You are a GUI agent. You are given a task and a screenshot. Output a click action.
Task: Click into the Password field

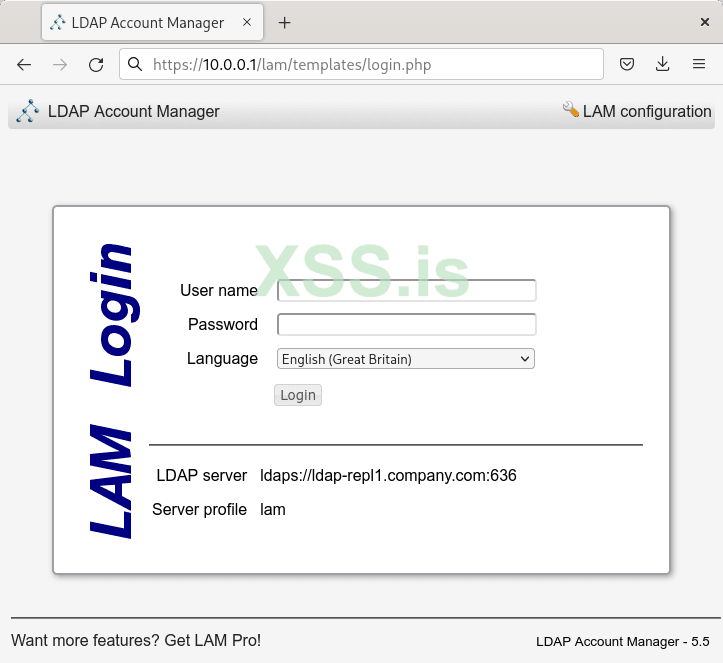coord(406,324)
